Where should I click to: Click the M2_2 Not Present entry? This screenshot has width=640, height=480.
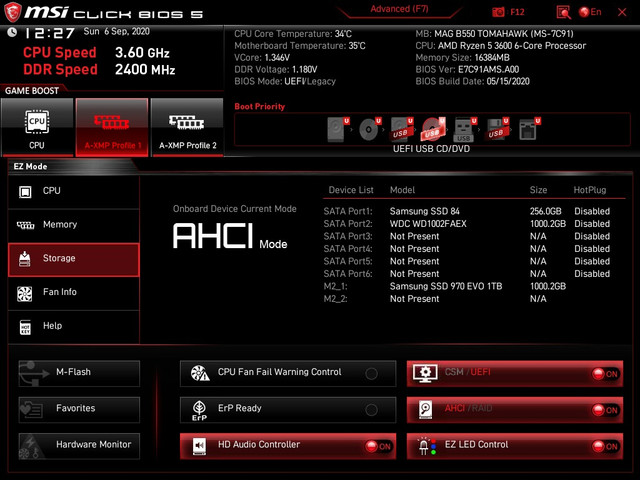(414, 299)
